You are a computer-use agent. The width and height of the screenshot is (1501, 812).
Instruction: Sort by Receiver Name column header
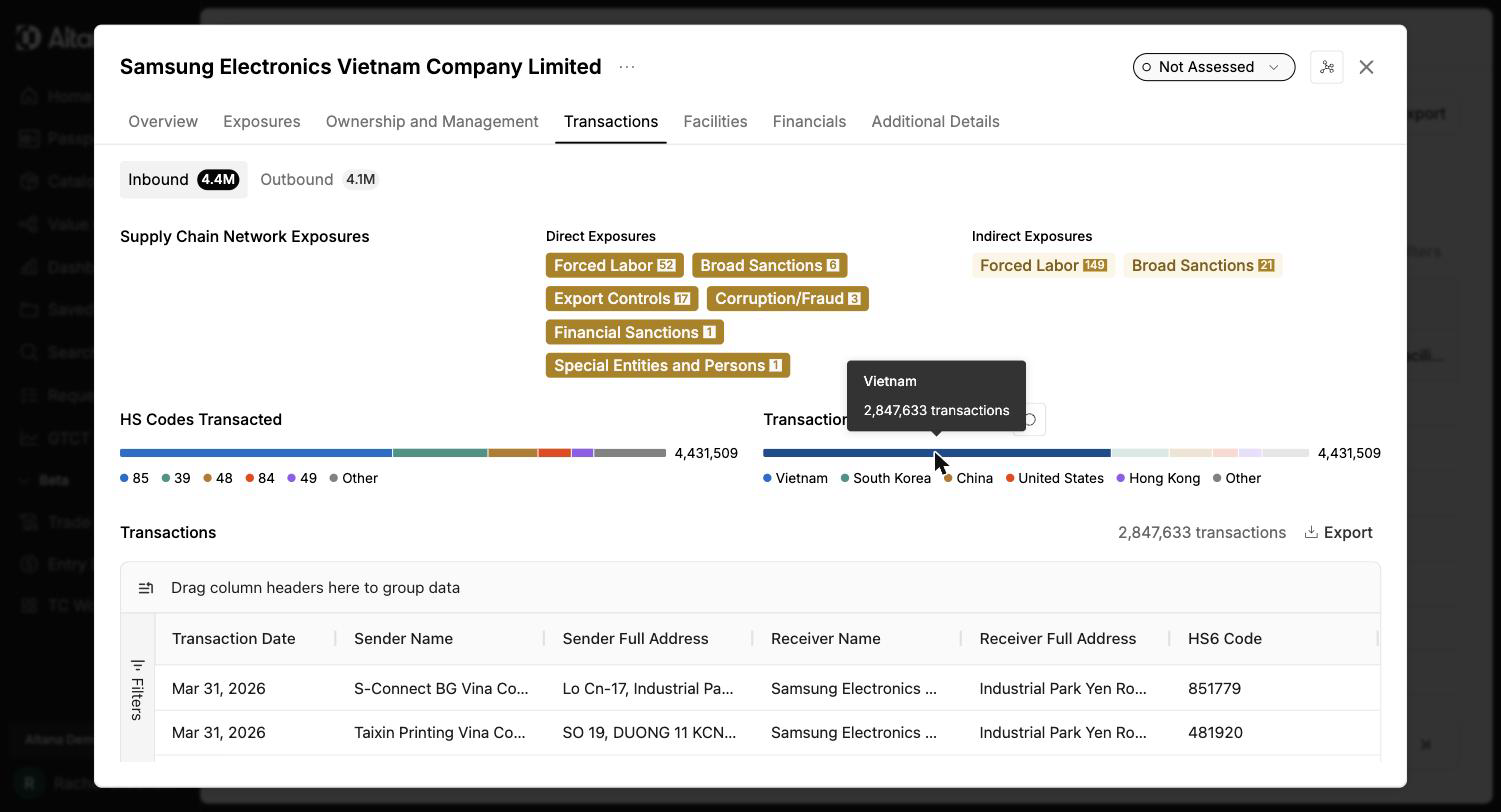pyautogui.click(x=826, y=638)
